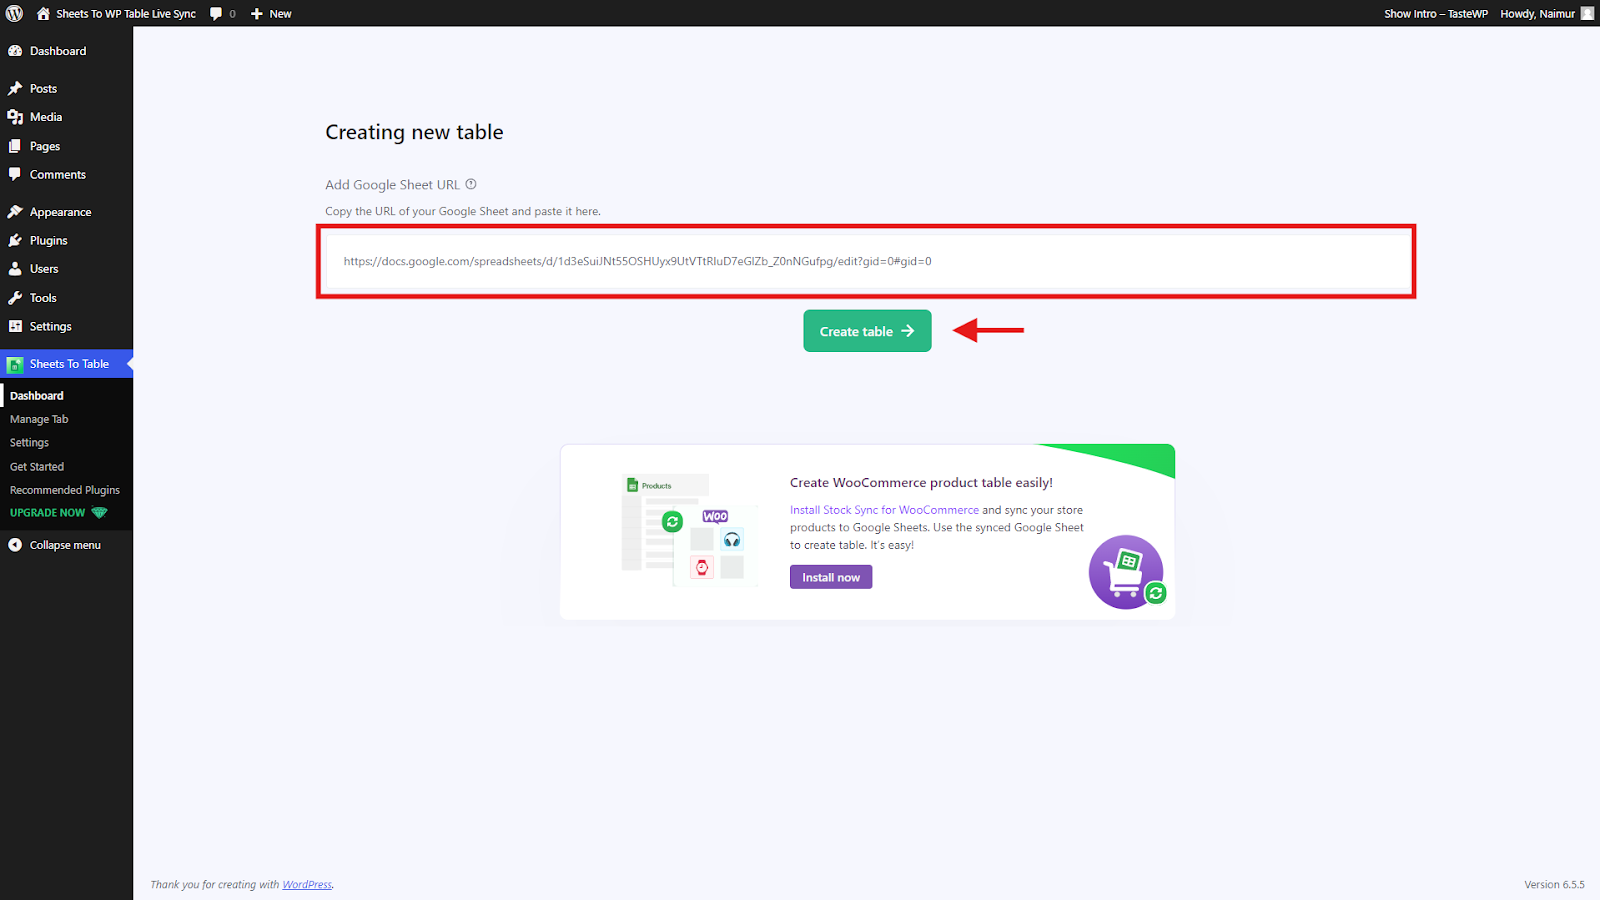1600x900 pixels.
Task: Open the site home icon in admin bar
Action: (x=43, y=14)
